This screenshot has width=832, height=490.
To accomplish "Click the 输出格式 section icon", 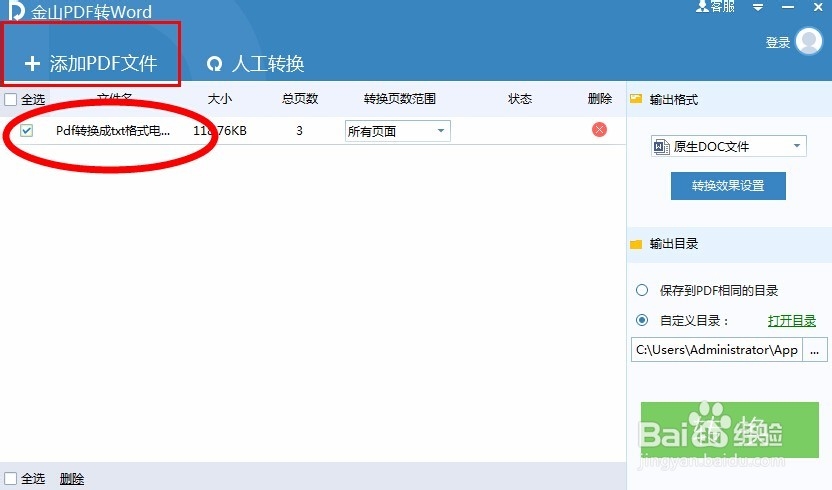I will pos(636,99).
